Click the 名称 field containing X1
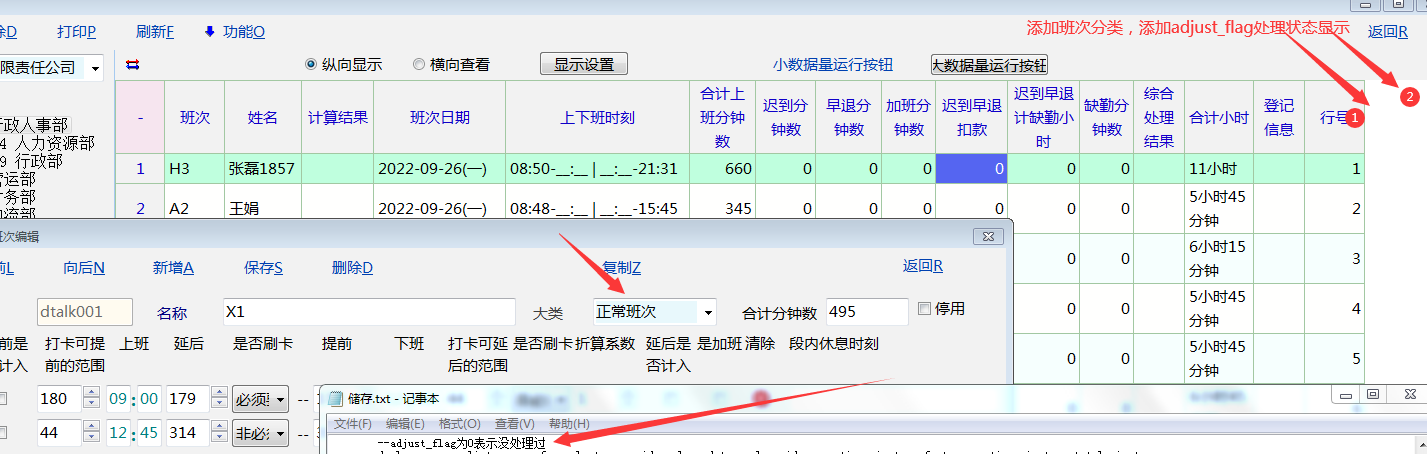 click(x=368, y=312)
